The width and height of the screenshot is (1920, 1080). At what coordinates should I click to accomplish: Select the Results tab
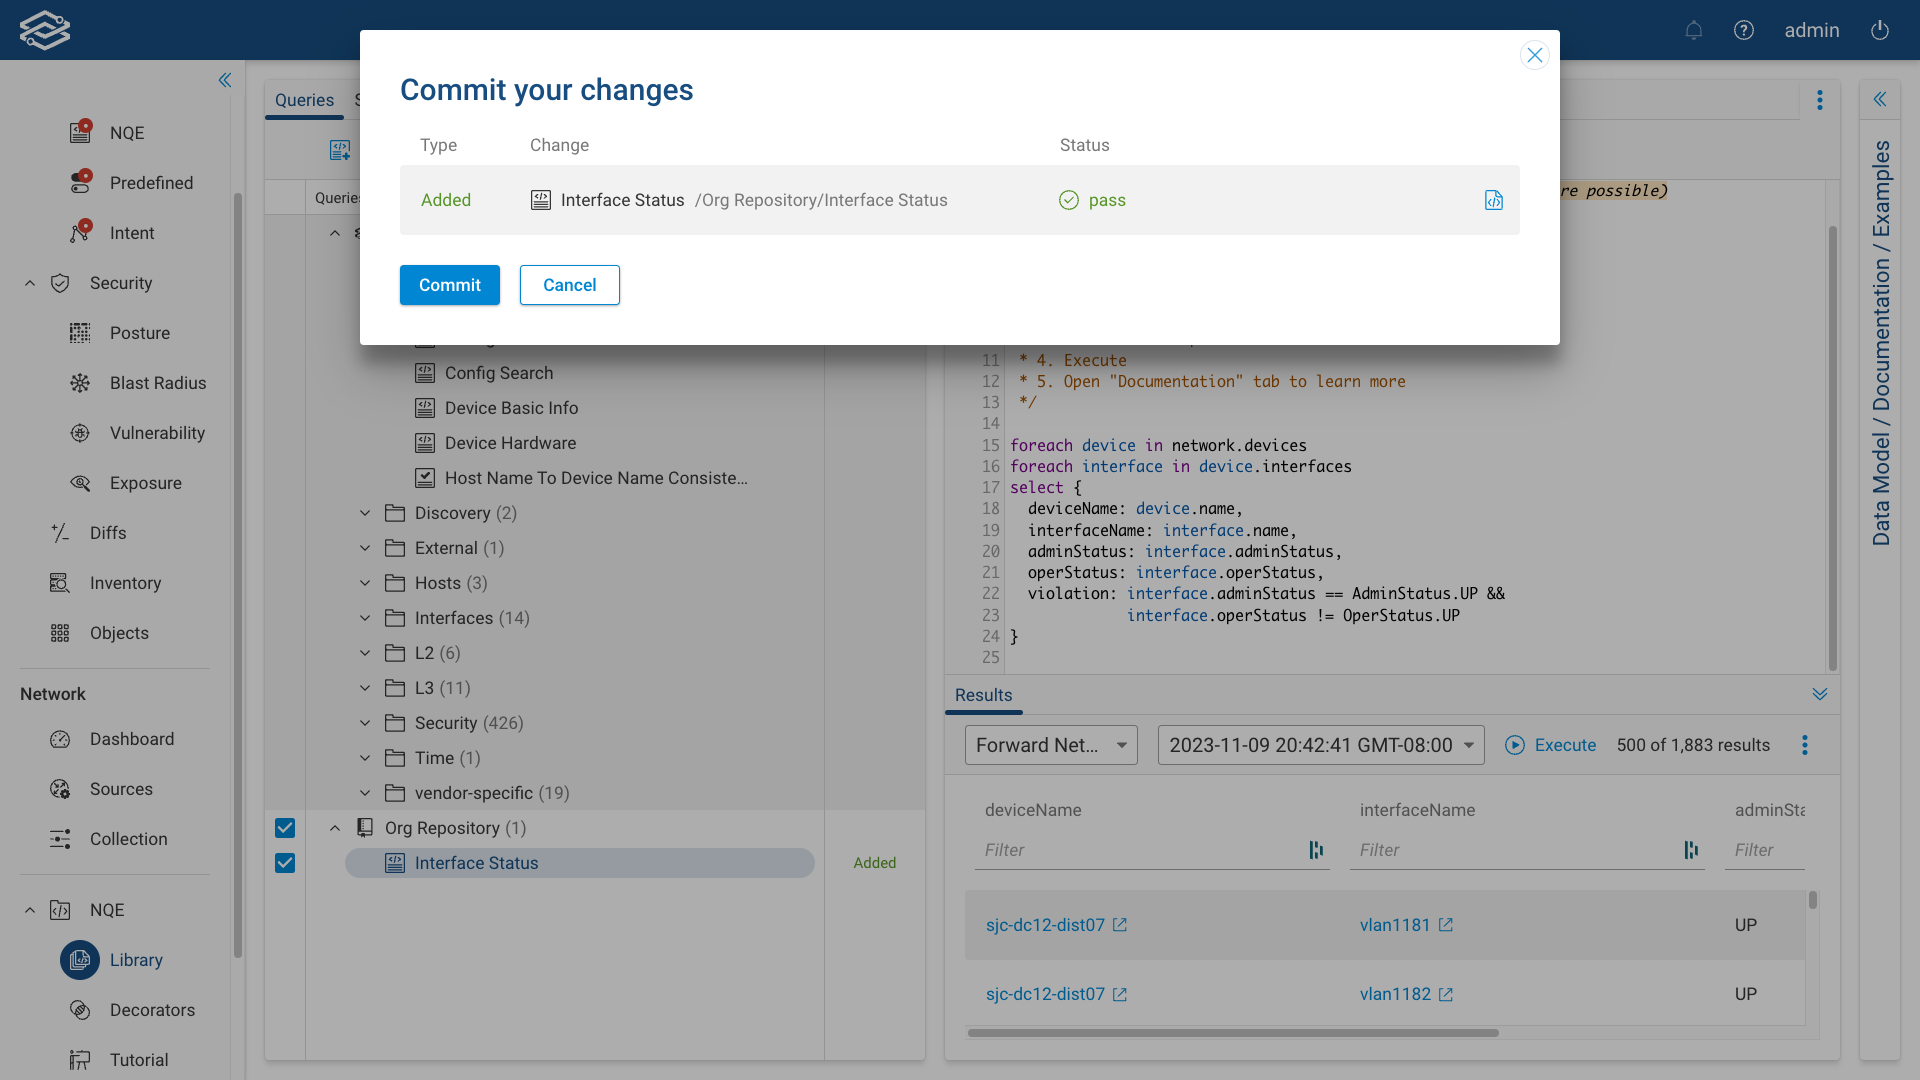coord(983,695)
